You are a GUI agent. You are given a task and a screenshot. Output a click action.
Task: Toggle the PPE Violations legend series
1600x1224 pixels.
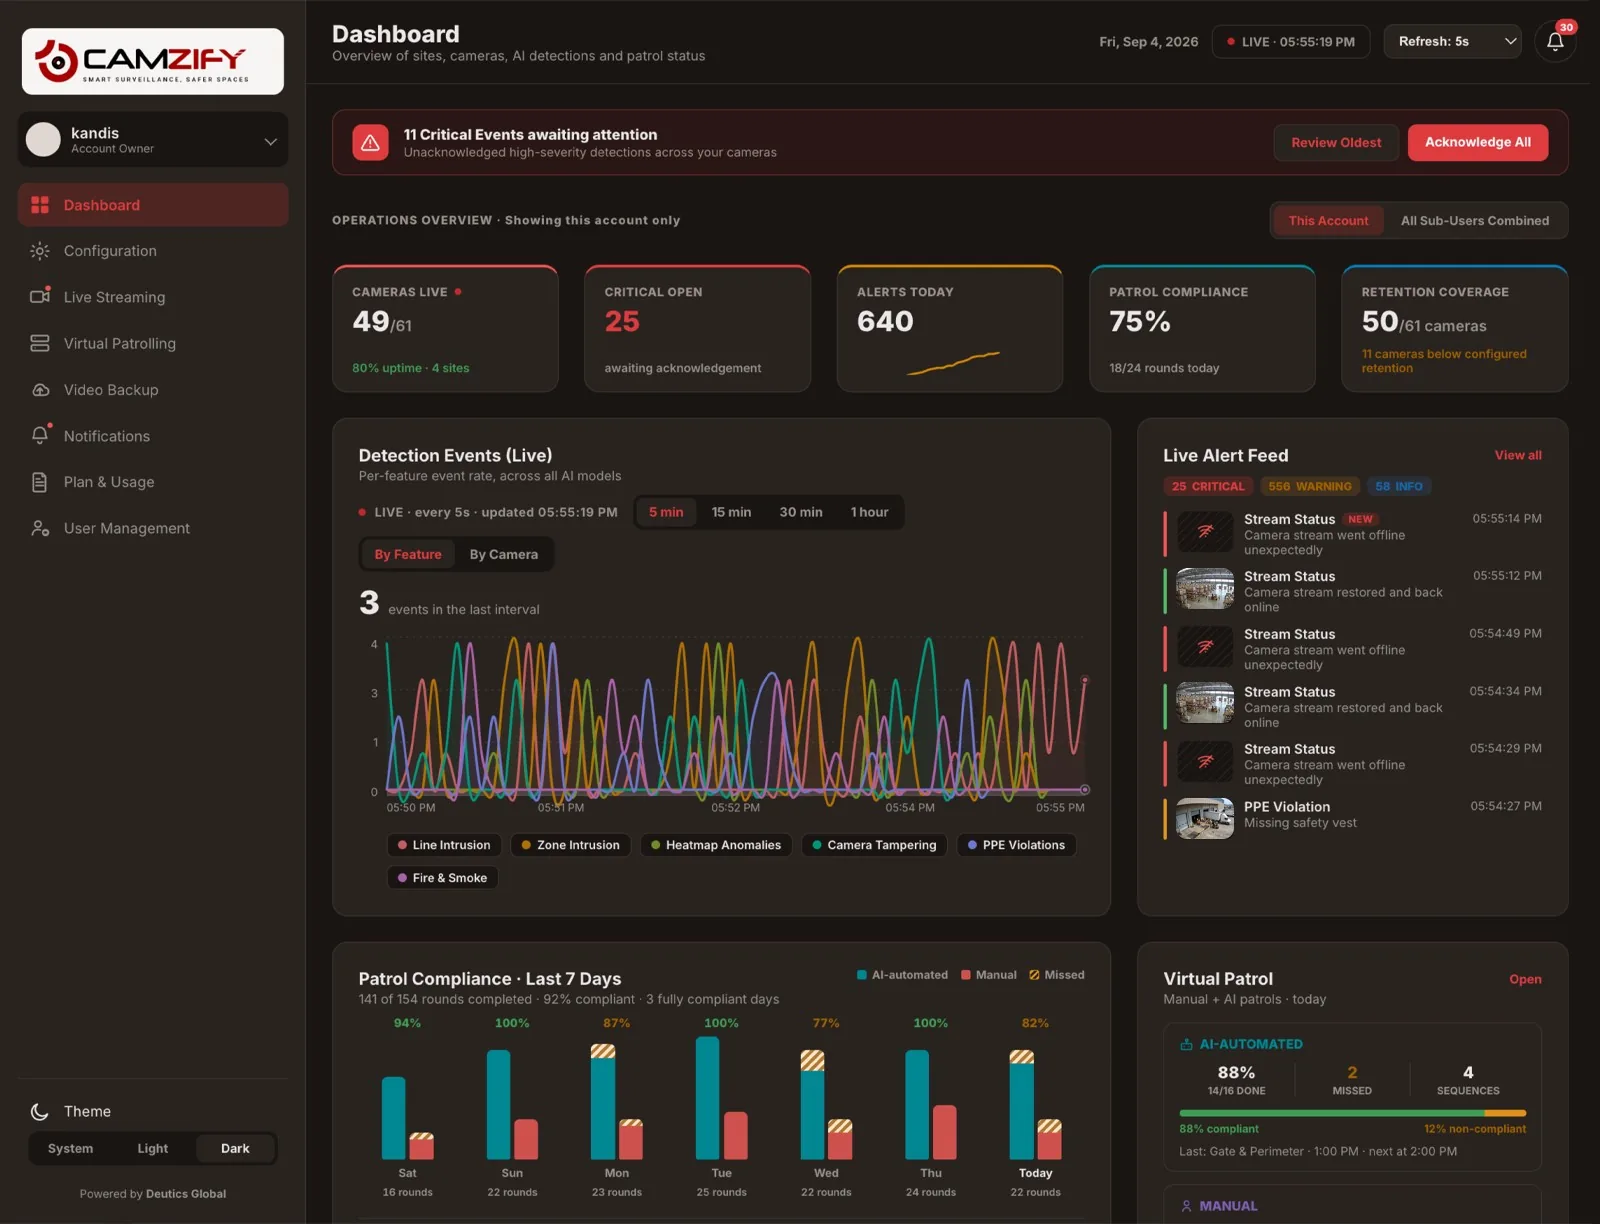click(1016, 845)
